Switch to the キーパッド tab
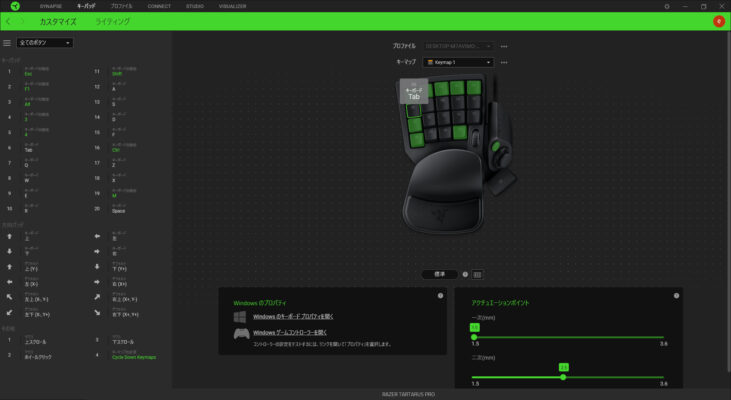 click(x=86, y=7)
